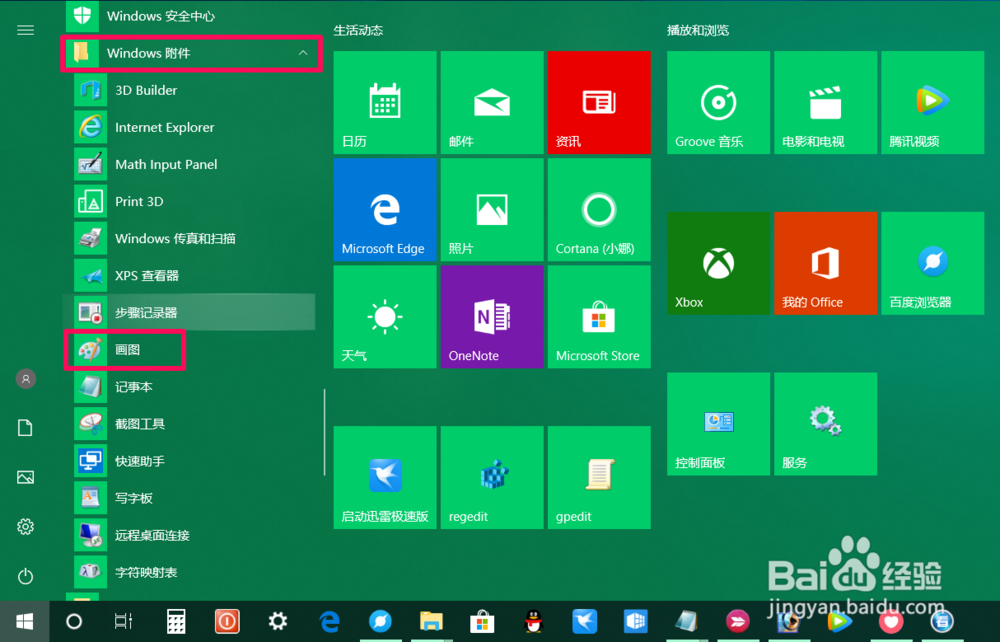Open the 服务 services tile

coord(826,424)
